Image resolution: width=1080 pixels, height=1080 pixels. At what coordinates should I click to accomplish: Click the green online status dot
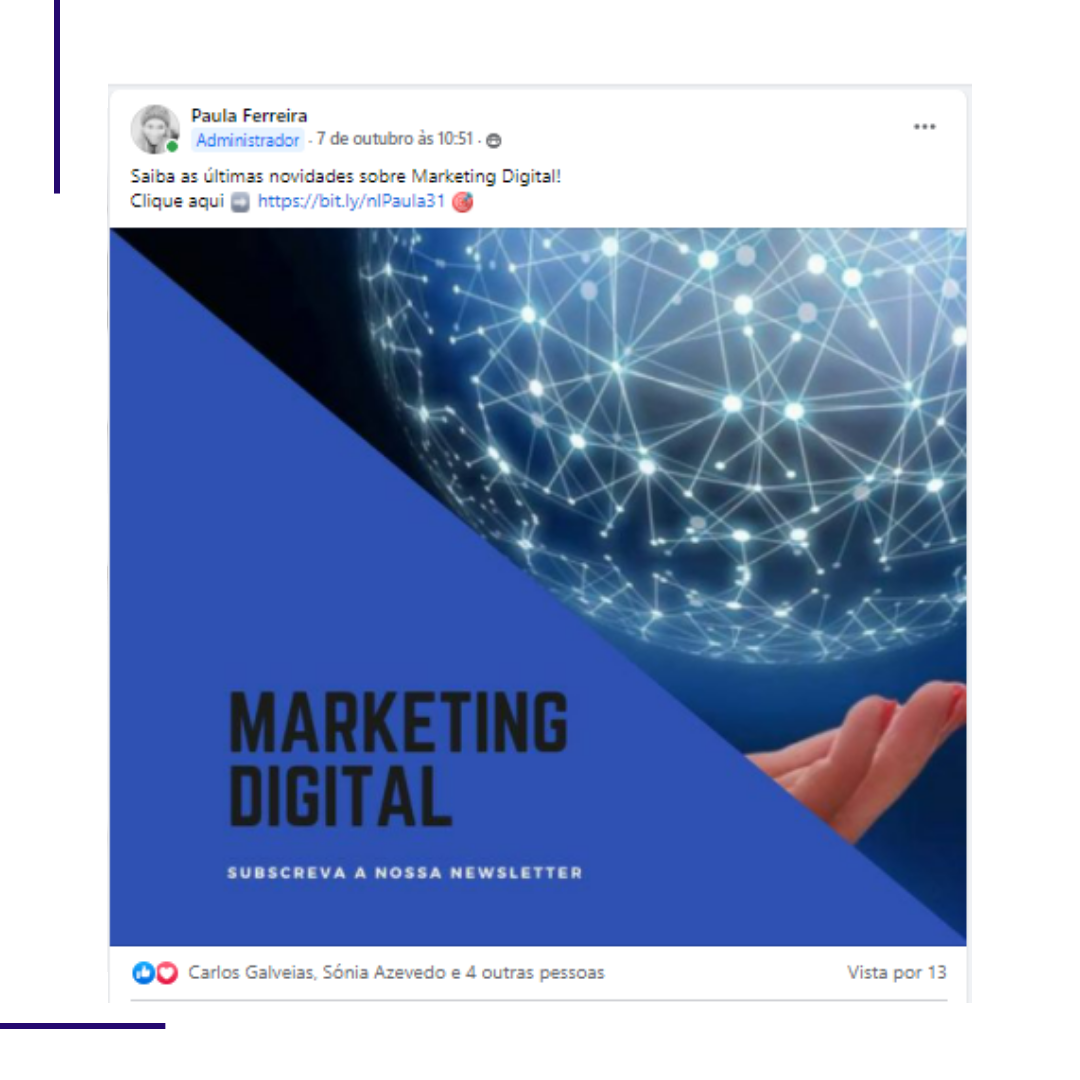point(172,146)
